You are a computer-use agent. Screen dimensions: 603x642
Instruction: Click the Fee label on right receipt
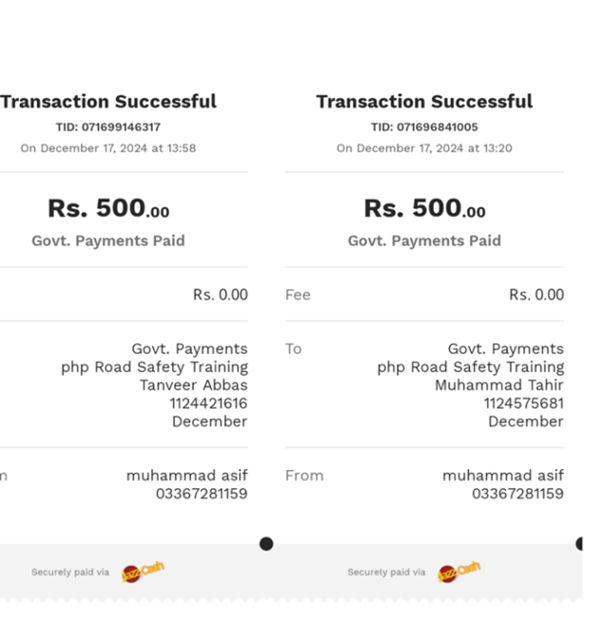coord(298,295)
